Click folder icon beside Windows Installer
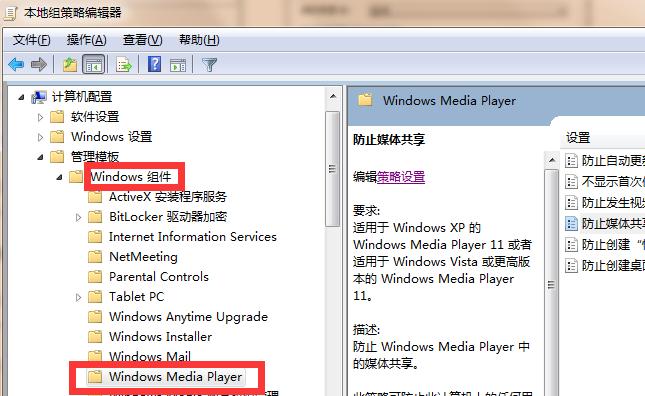645x396 pixels. [x=95, y=337]
